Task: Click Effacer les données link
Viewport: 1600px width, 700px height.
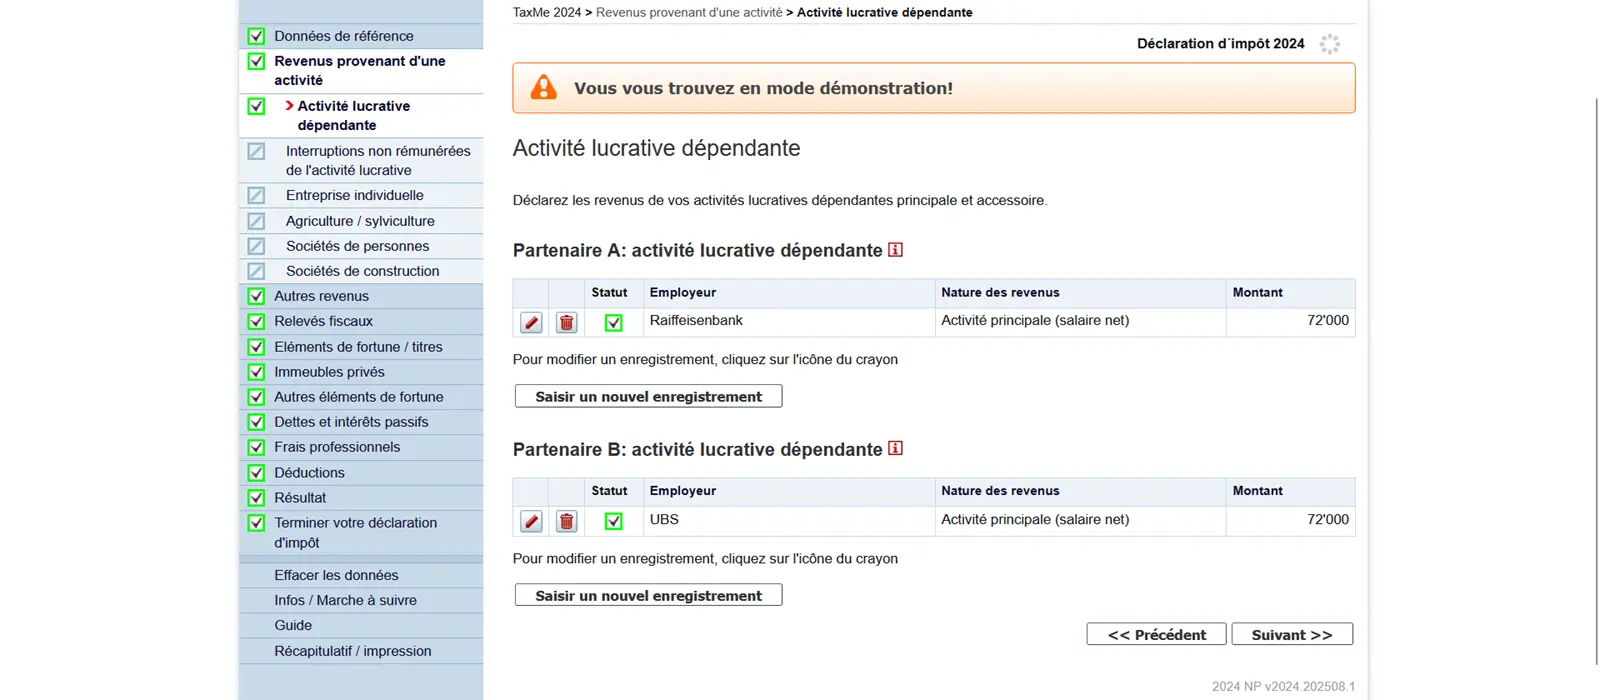Action: coord(336,575)
